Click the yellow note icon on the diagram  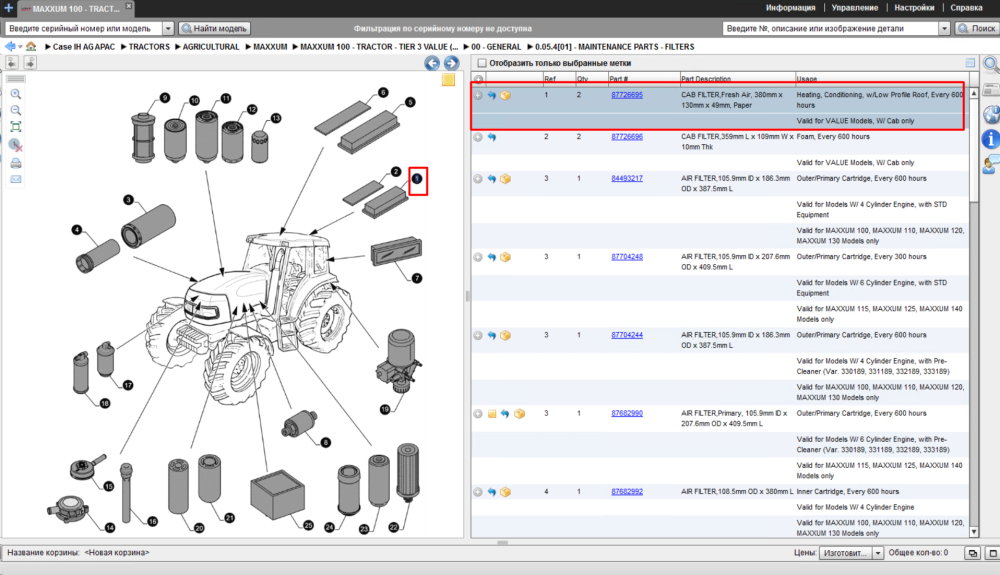(448, 80)
